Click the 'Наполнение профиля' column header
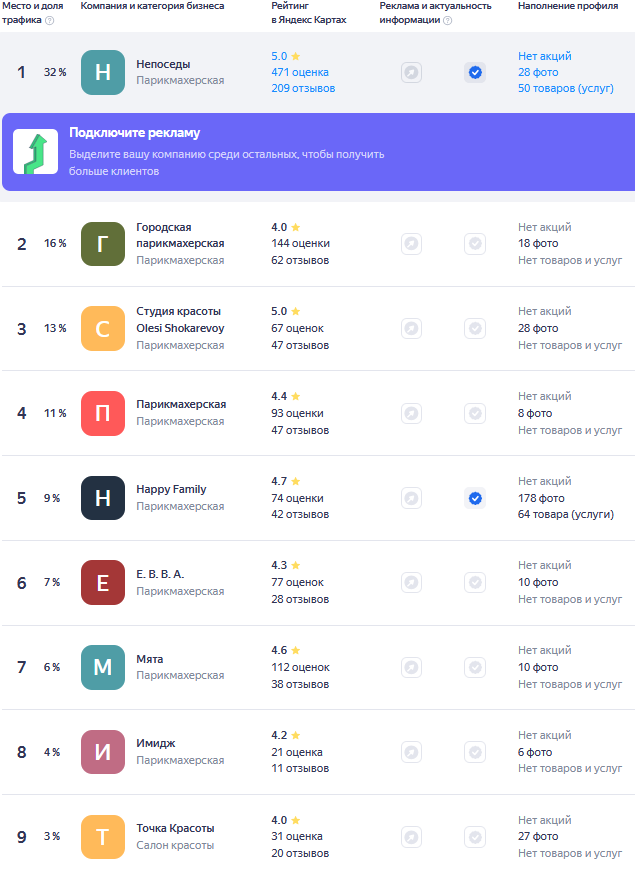The width and height of the screenshot is (635, 875). pyautogui.click(x=568, y=6)
